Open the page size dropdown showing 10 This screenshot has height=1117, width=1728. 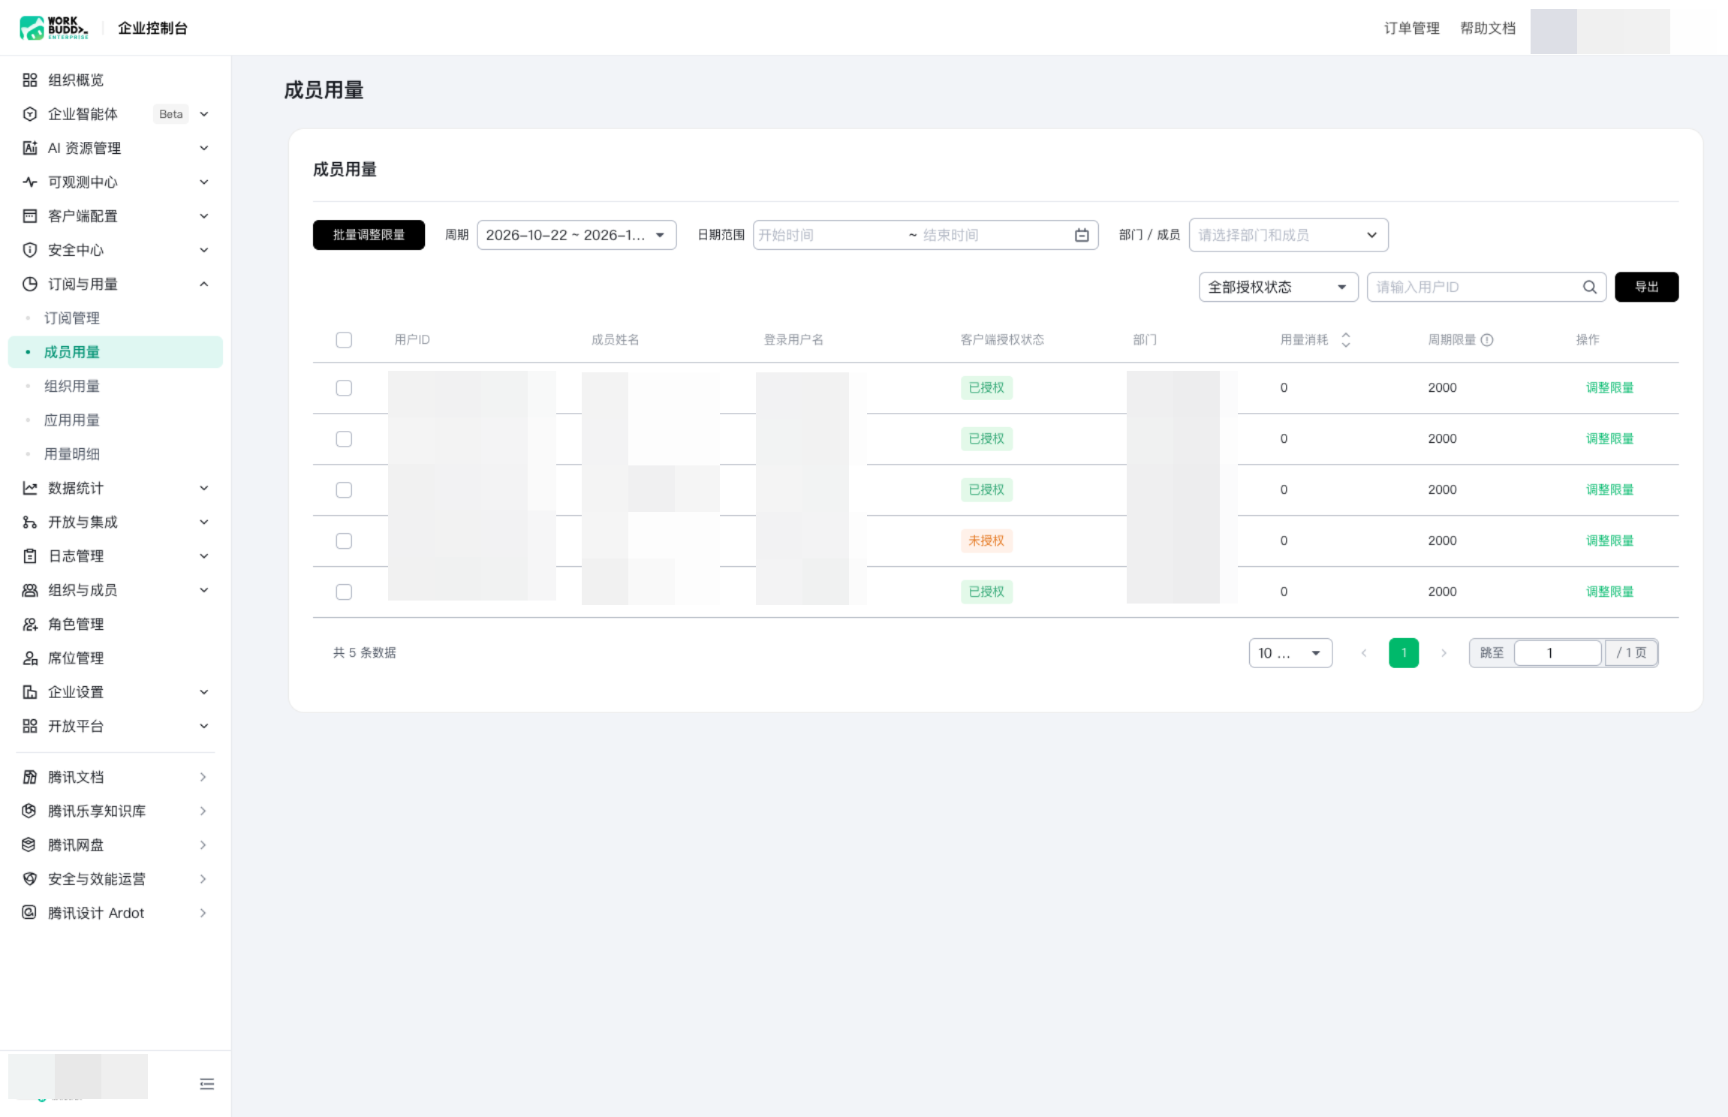click(x=1291, y=653)
